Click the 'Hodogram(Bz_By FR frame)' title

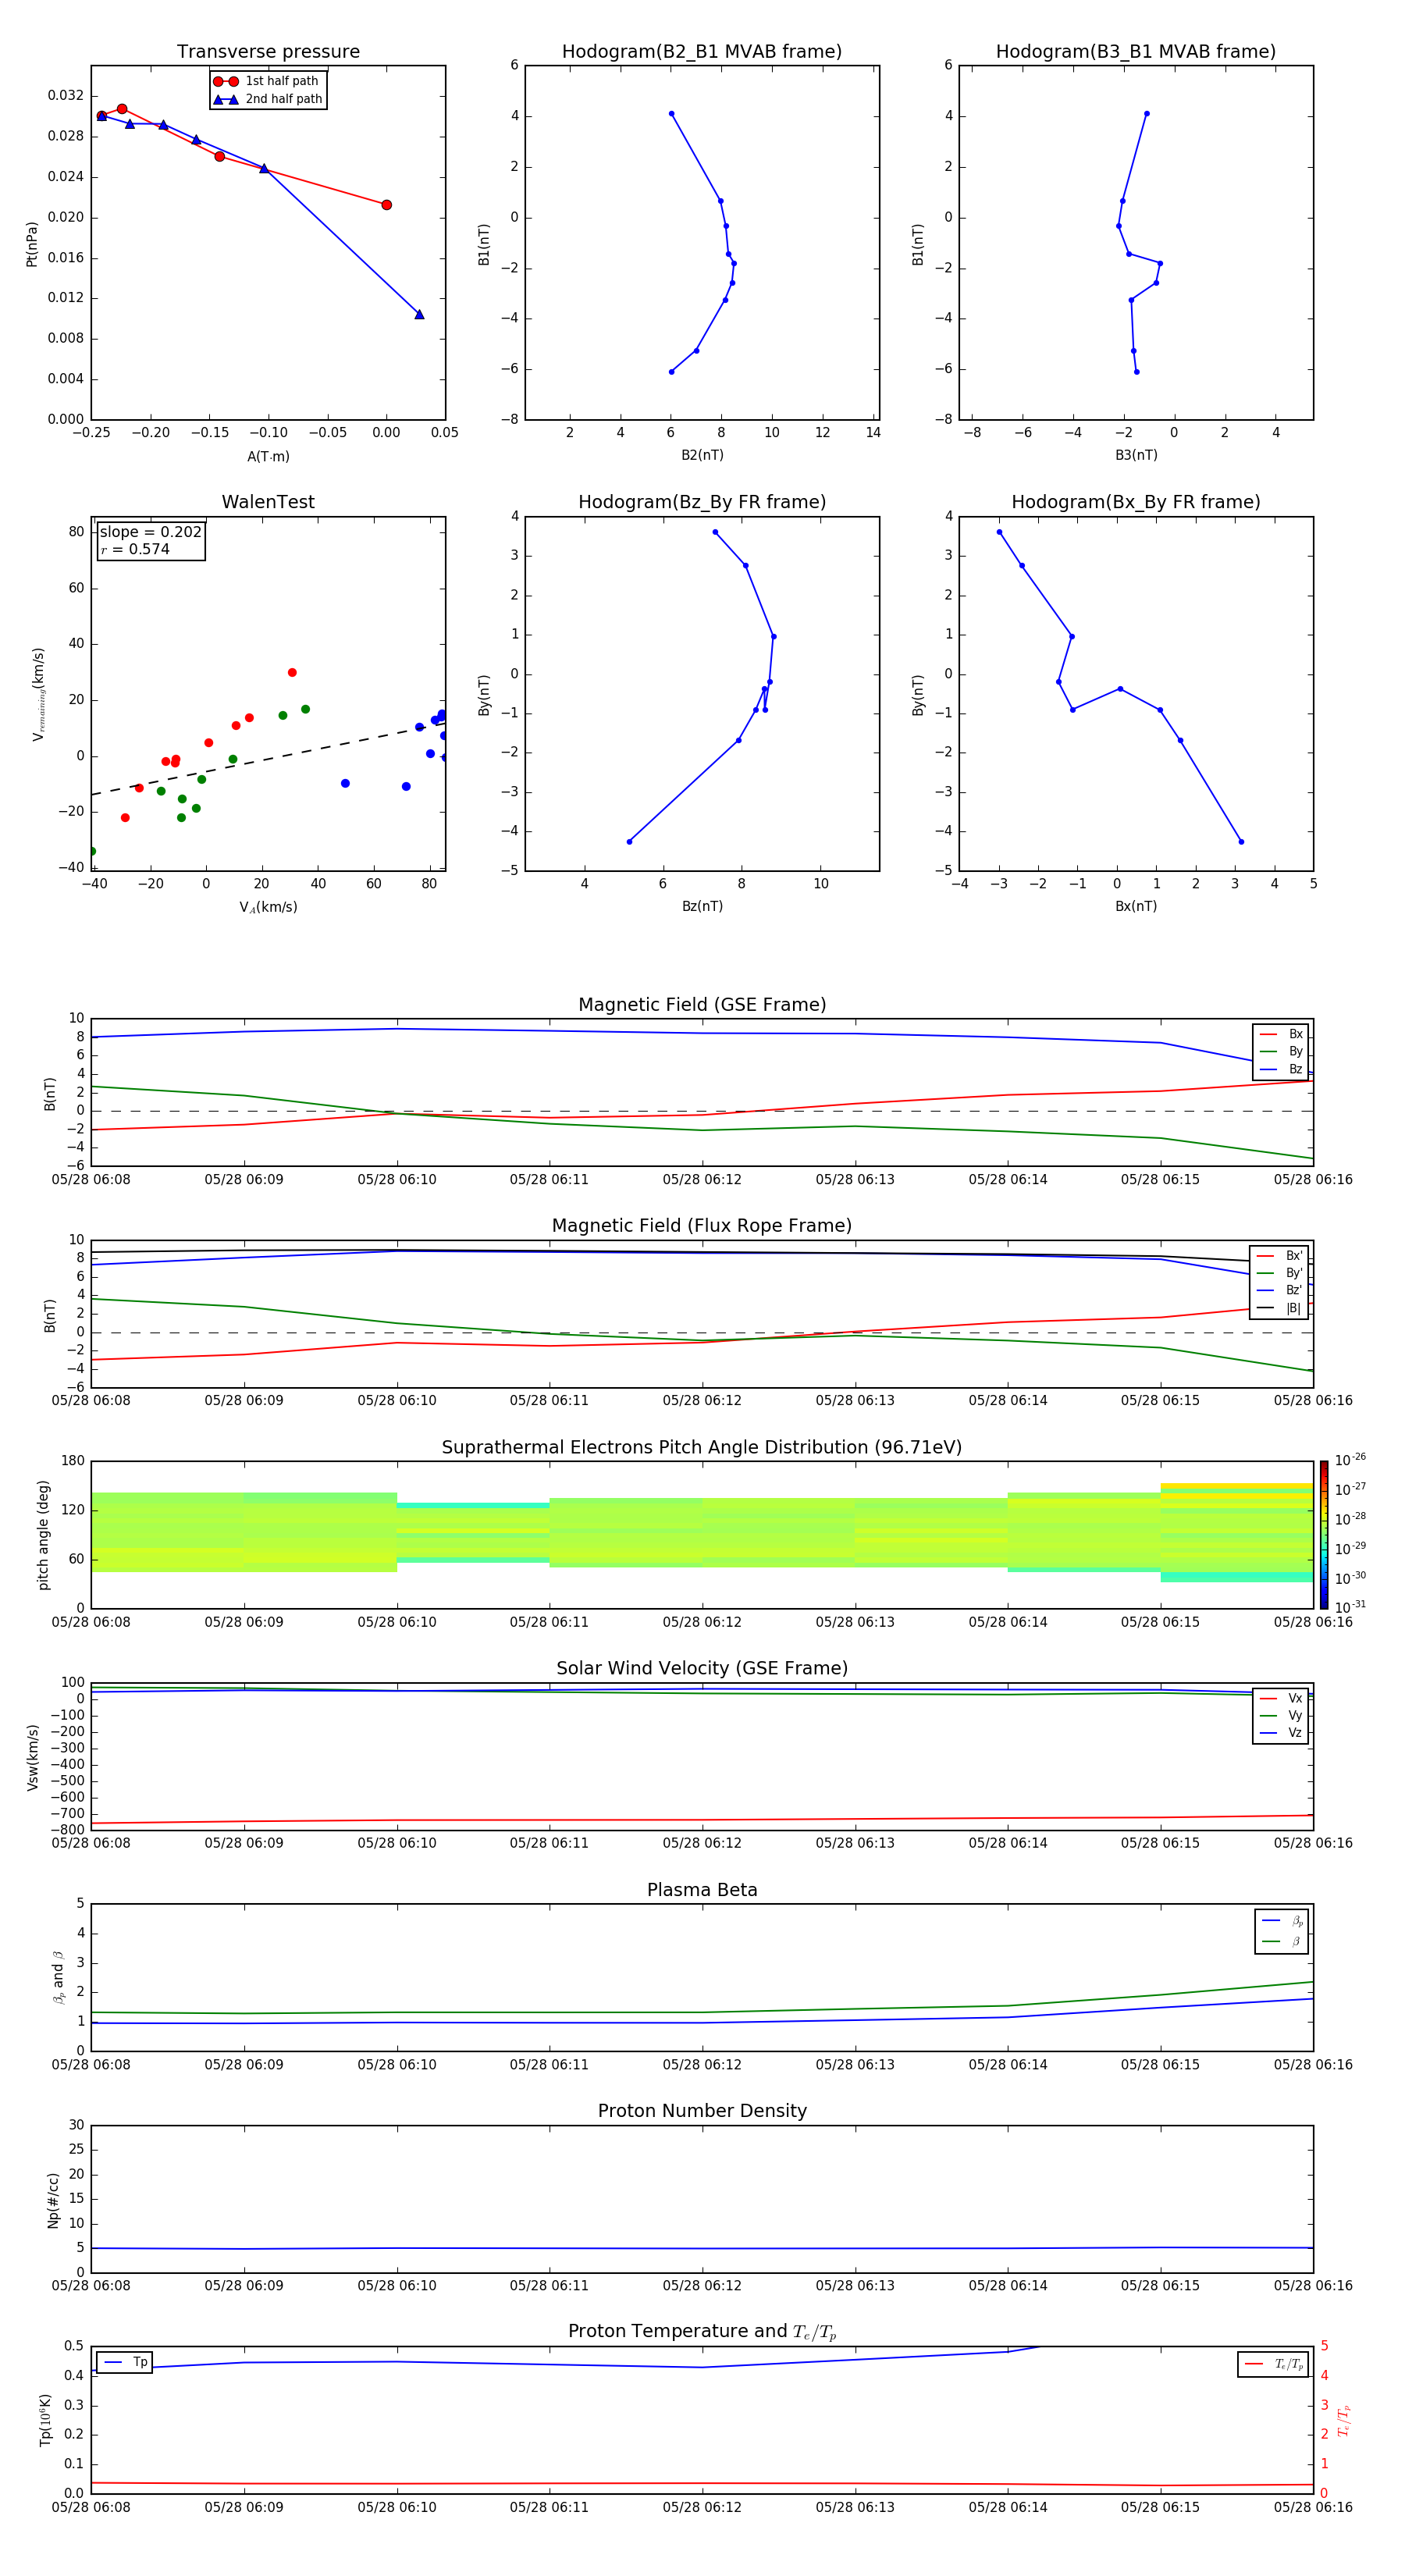pos(702,502)
